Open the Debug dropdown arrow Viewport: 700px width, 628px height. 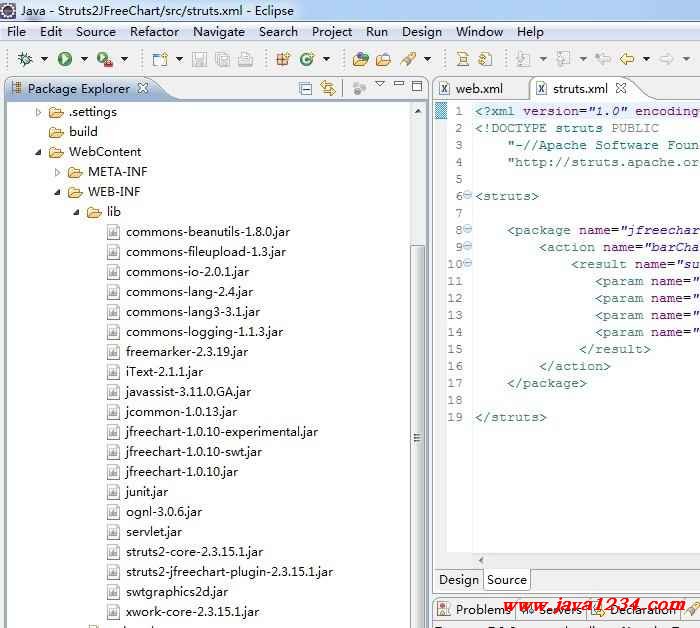pyautogui.click(x=44, y=59)
